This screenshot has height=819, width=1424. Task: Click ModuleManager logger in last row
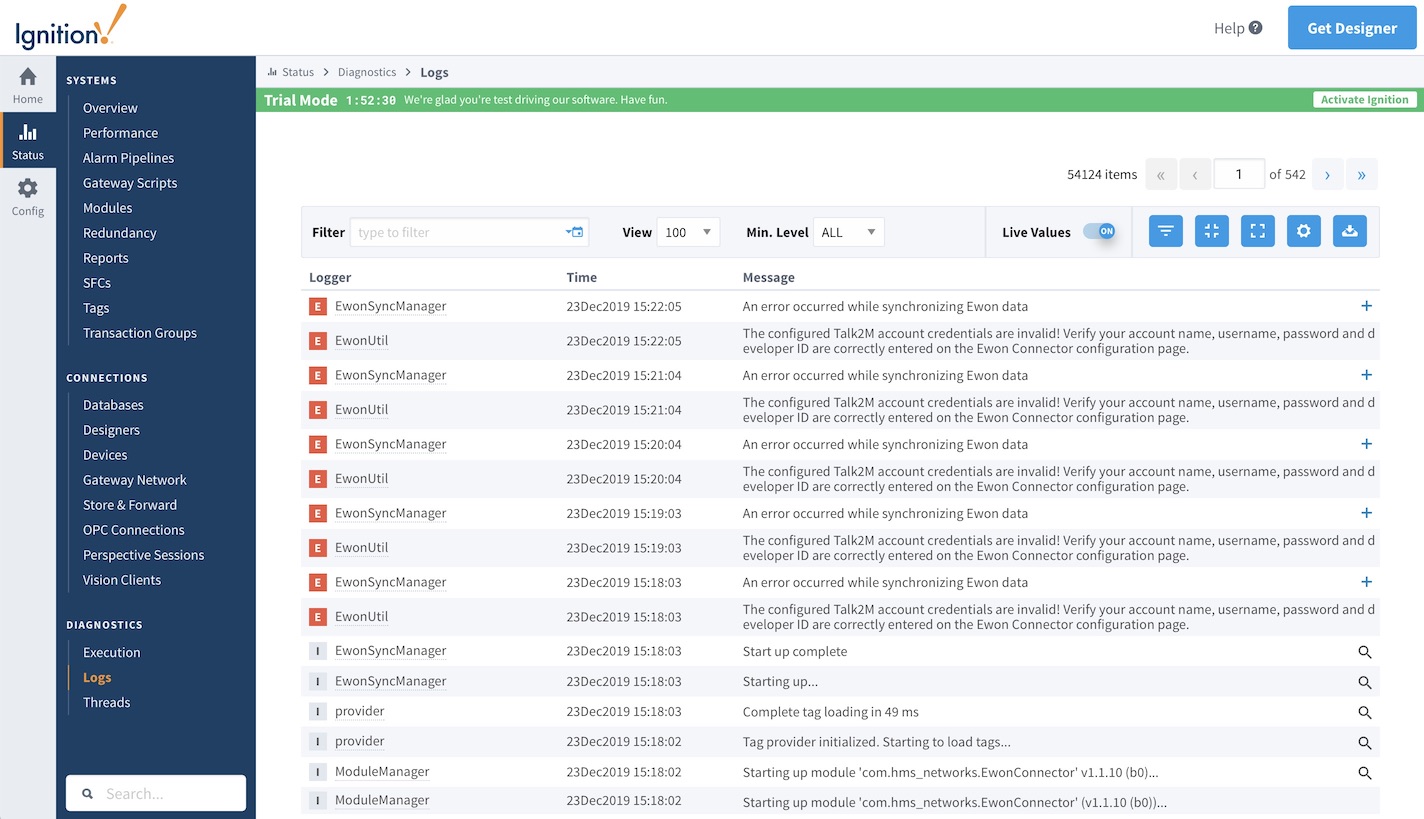pos(382,801)
